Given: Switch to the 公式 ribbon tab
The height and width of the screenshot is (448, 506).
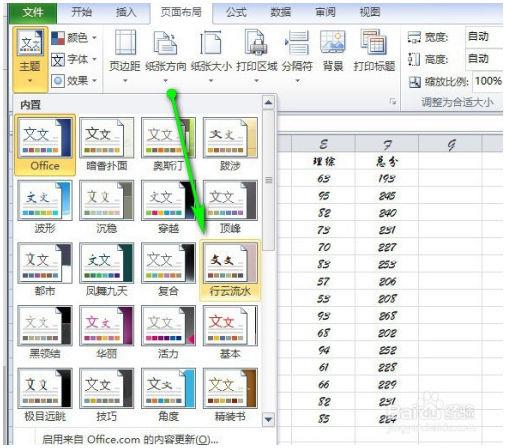Looking at the screenshot, I should click(x=236, y=12).
